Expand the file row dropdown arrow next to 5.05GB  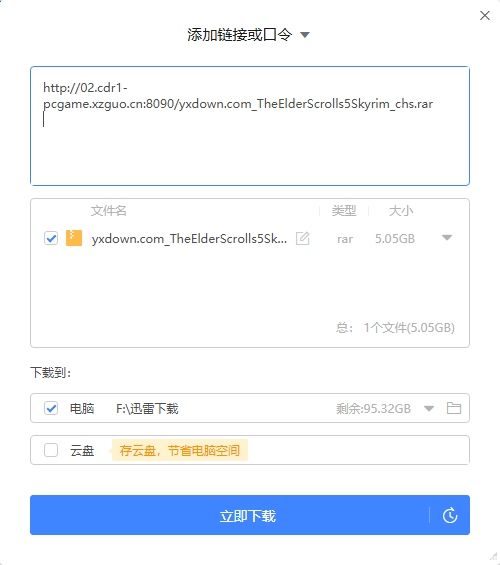pos(447,238)
